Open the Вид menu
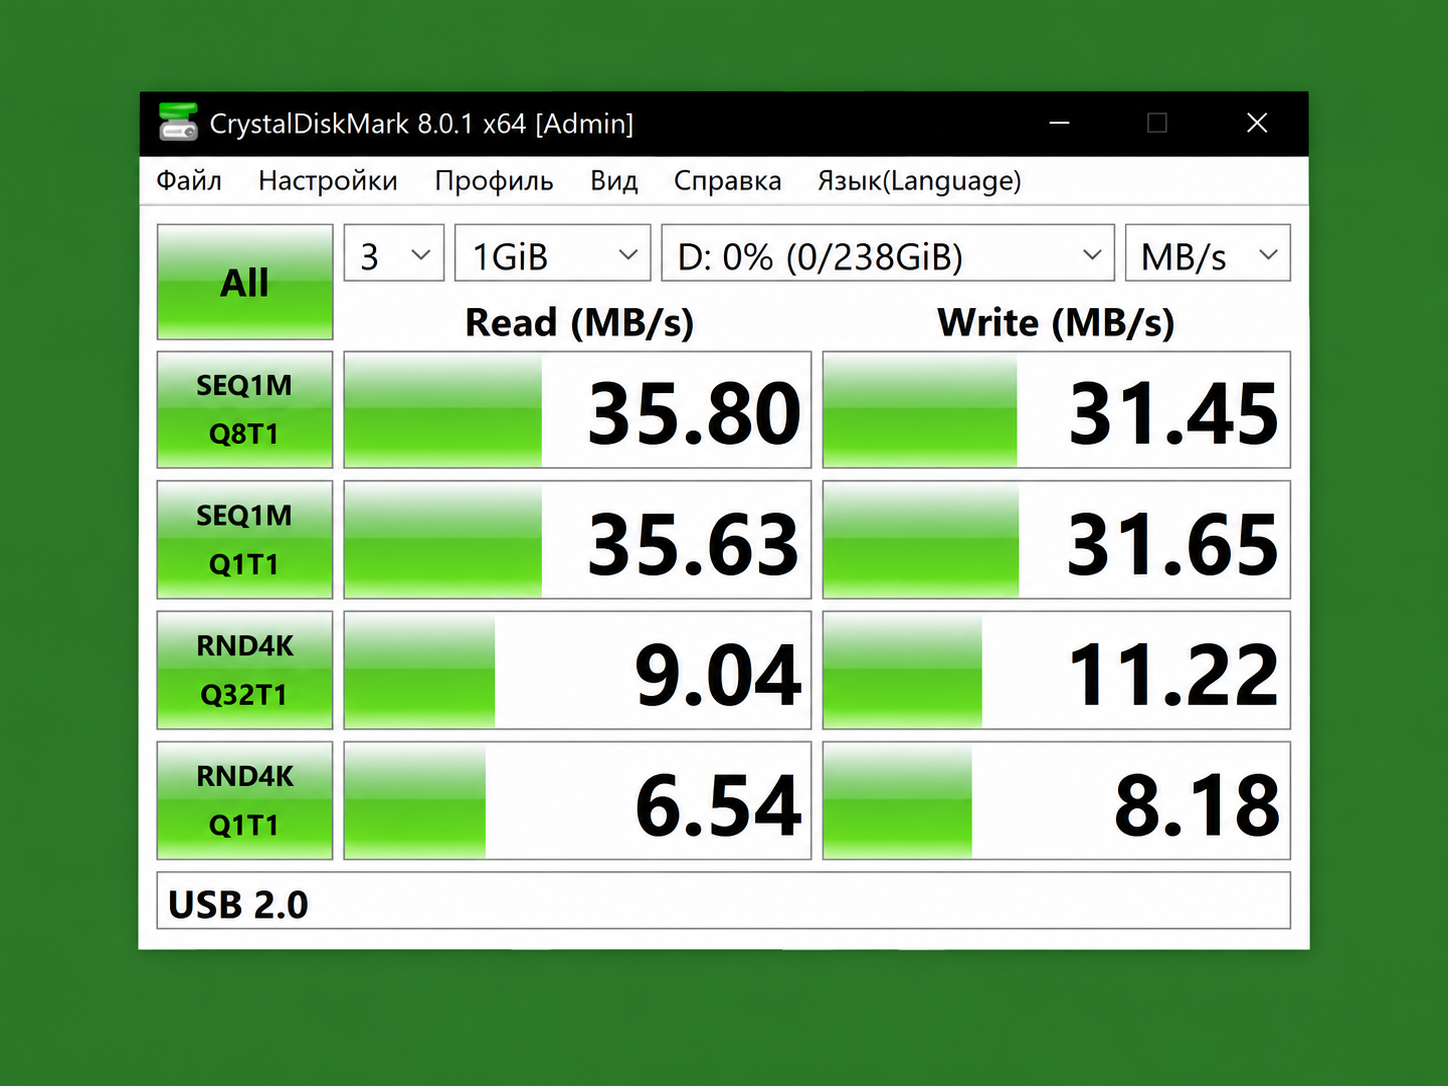Image resolution: width=1448 pixels, height=1086 pixels. click(x=614, y=181)
